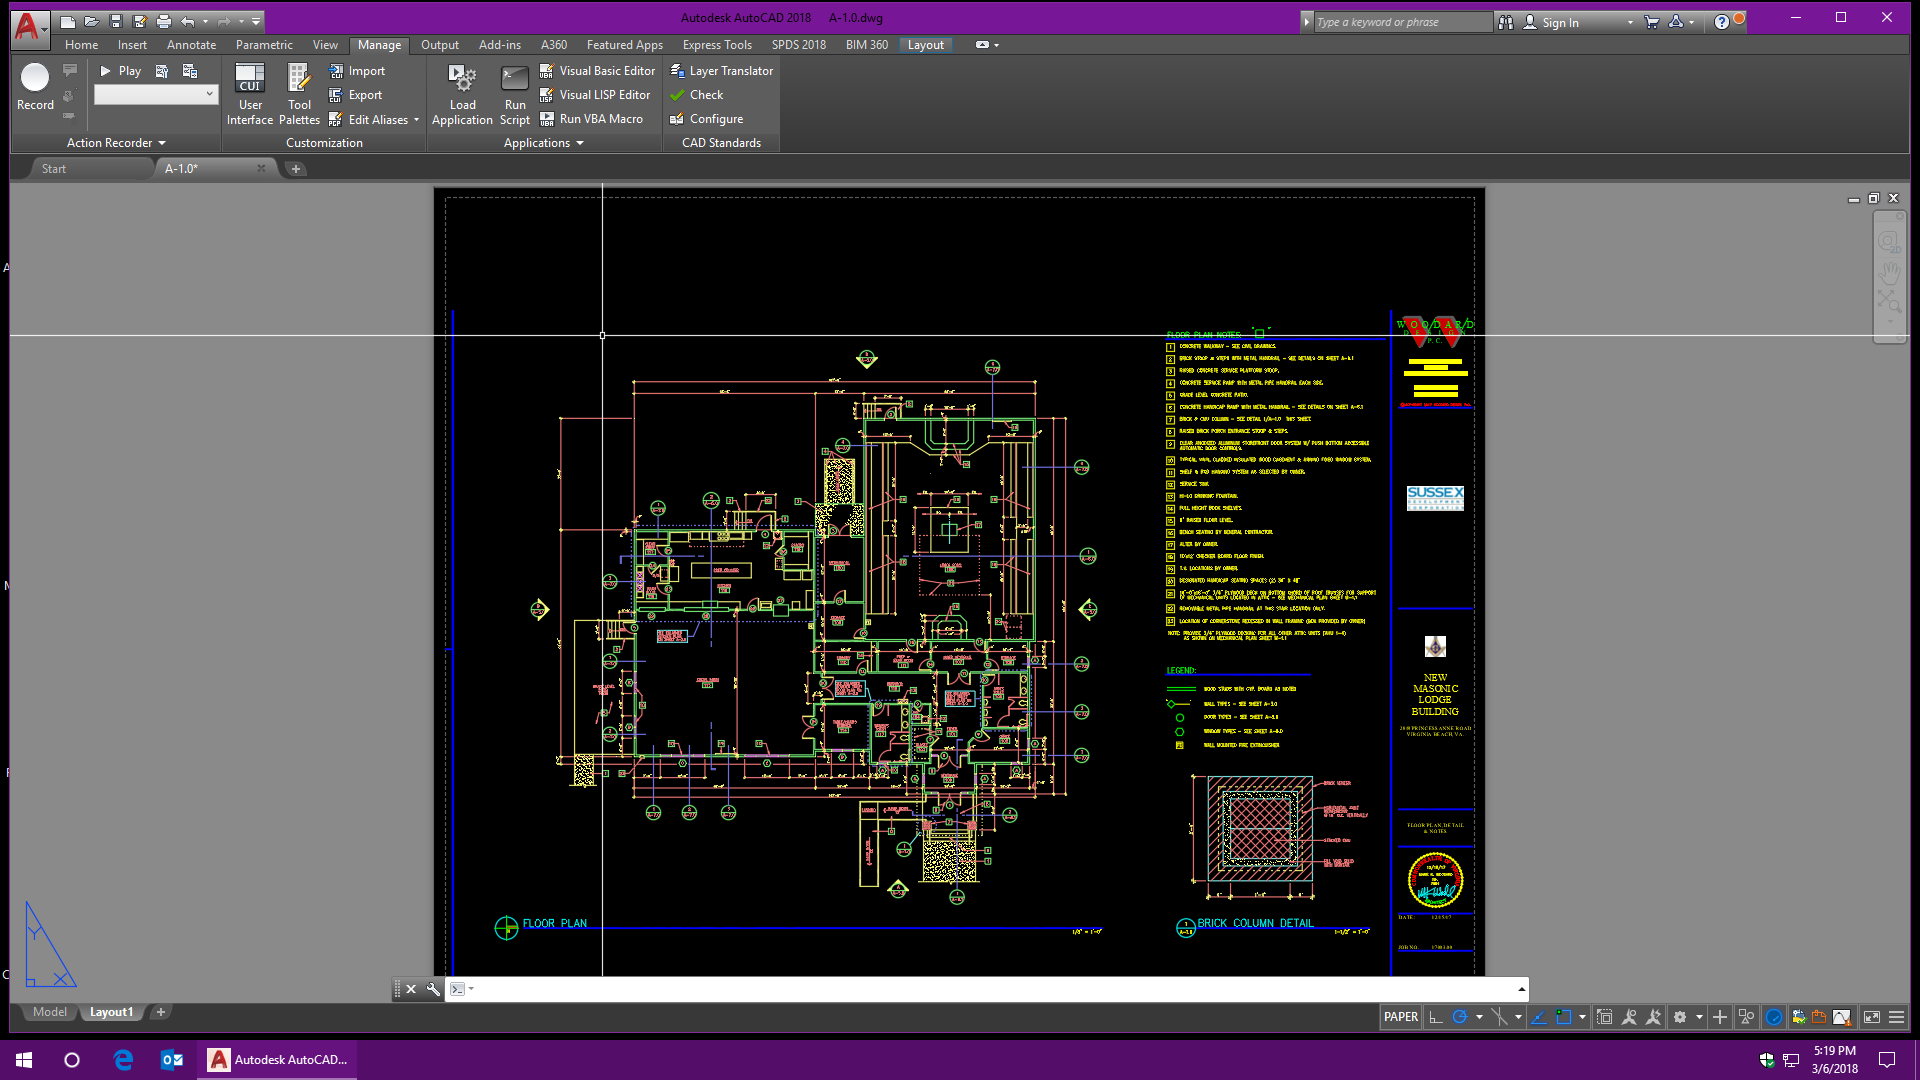Click inside the keyword search field
The image size is (1920, 1080).
(1400, 21)
